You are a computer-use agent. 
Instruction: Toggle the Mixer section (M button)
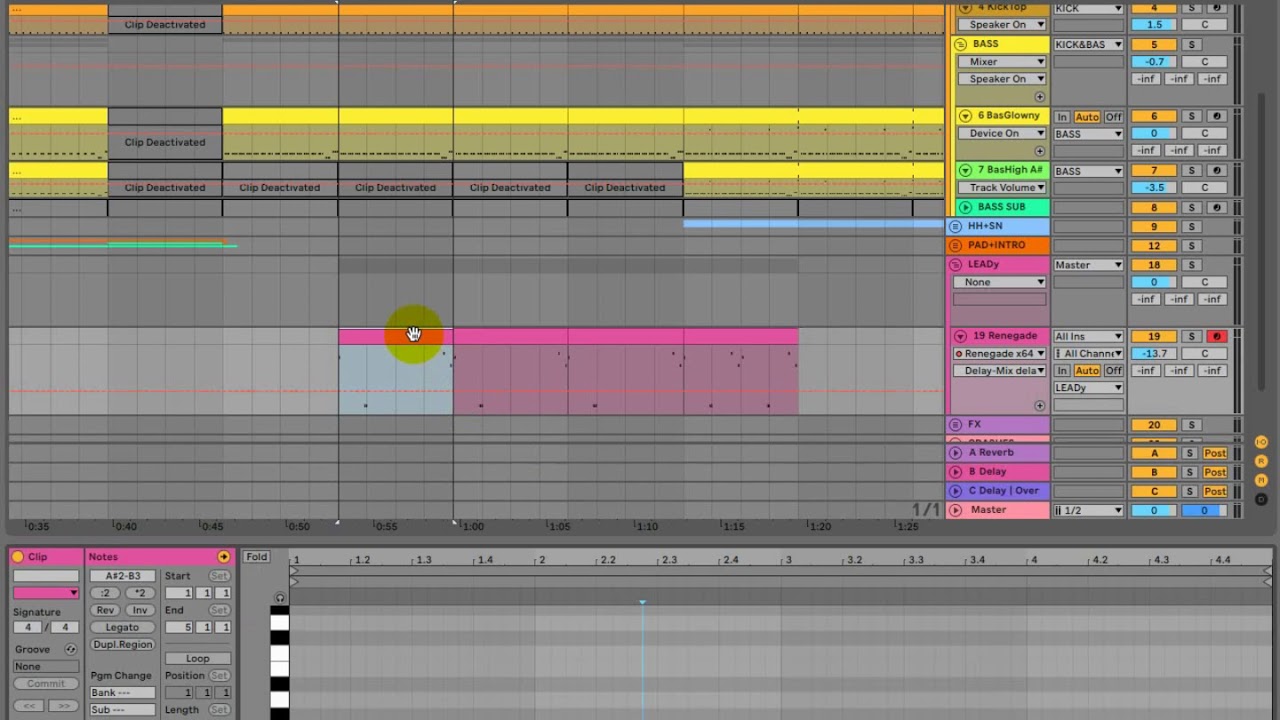coord(1261,480)
